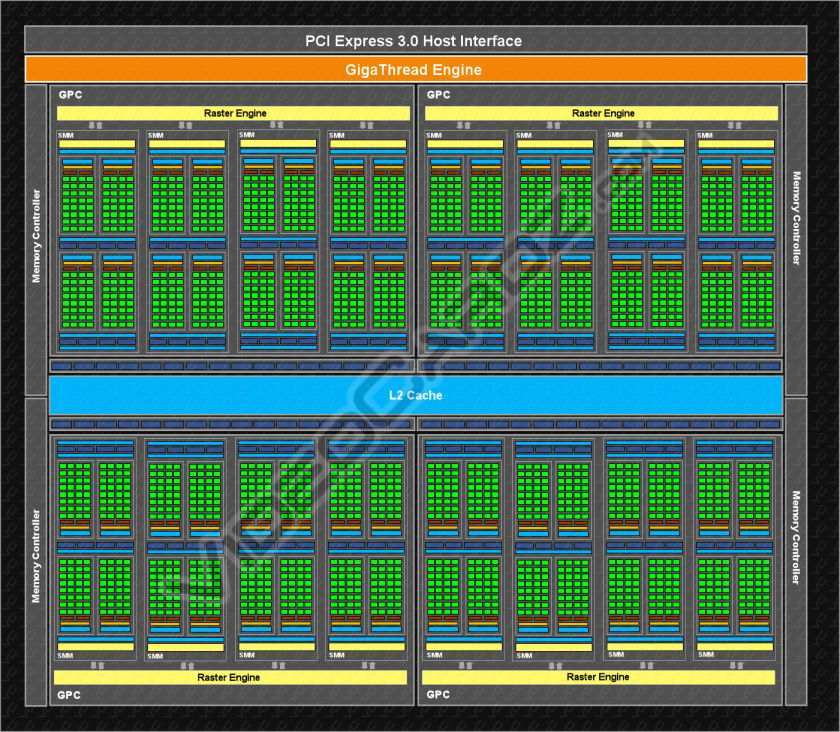Select the lower-right Memory Controller block
This screenshot has width=840, height=732.
click(x=796, y=552)
